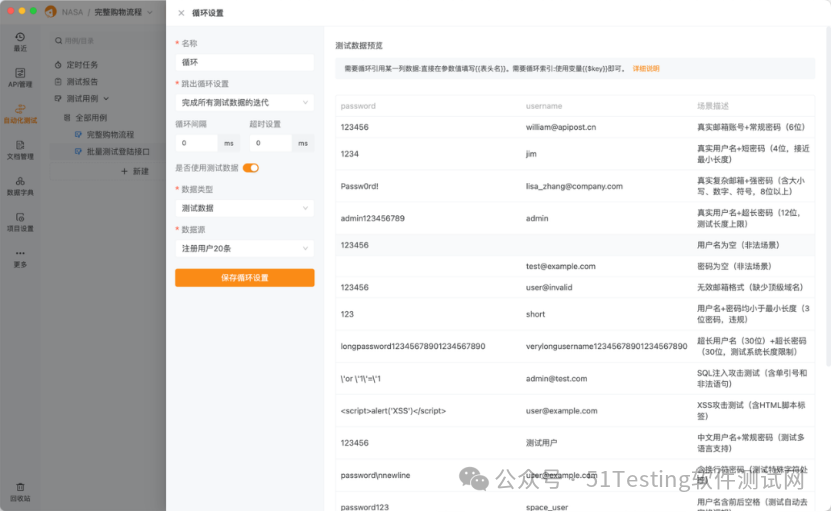
Task: Click the 定时任务 clock icon
Action: 58,65
